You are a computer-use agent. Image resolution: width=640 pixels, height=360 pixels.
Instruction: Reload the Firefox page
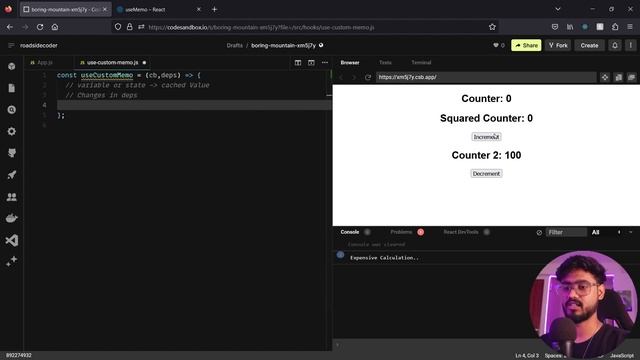[40, 27]
